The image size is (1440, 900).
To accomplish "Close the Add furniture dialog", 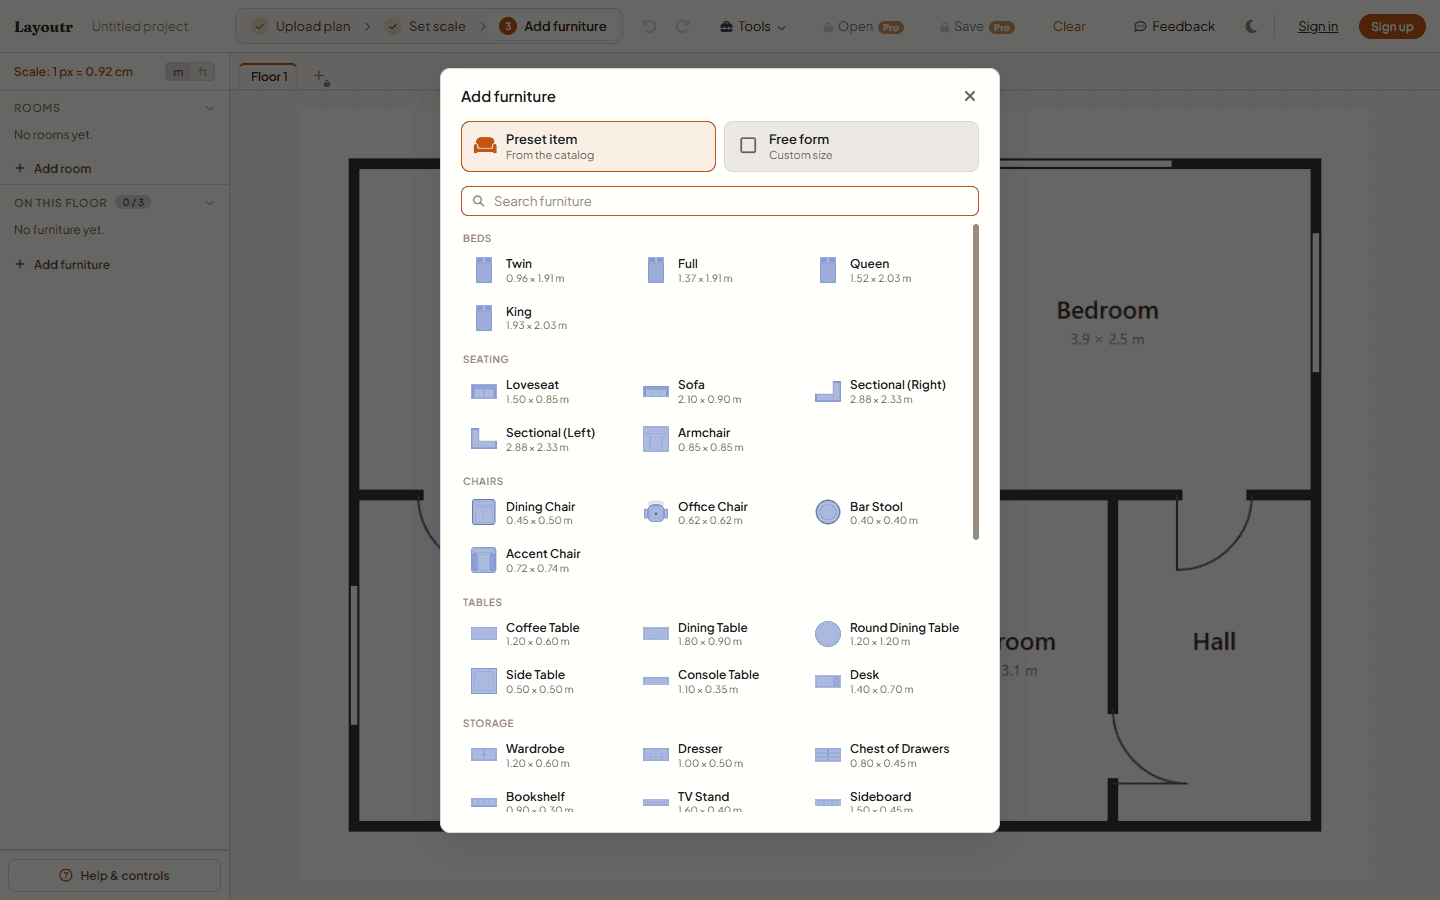I will [970, 96].
